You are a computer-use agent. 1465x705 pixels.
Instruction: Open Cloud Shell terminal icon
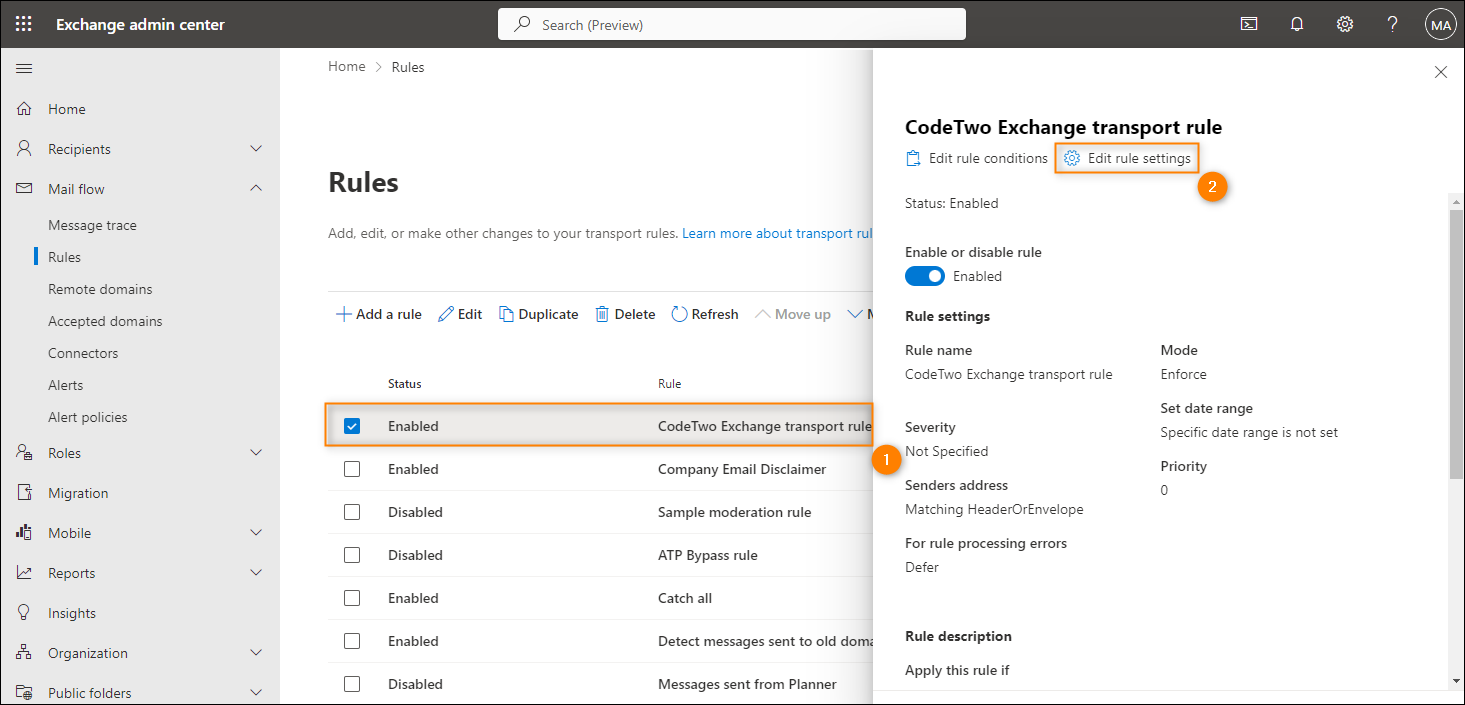point(1249,24)
